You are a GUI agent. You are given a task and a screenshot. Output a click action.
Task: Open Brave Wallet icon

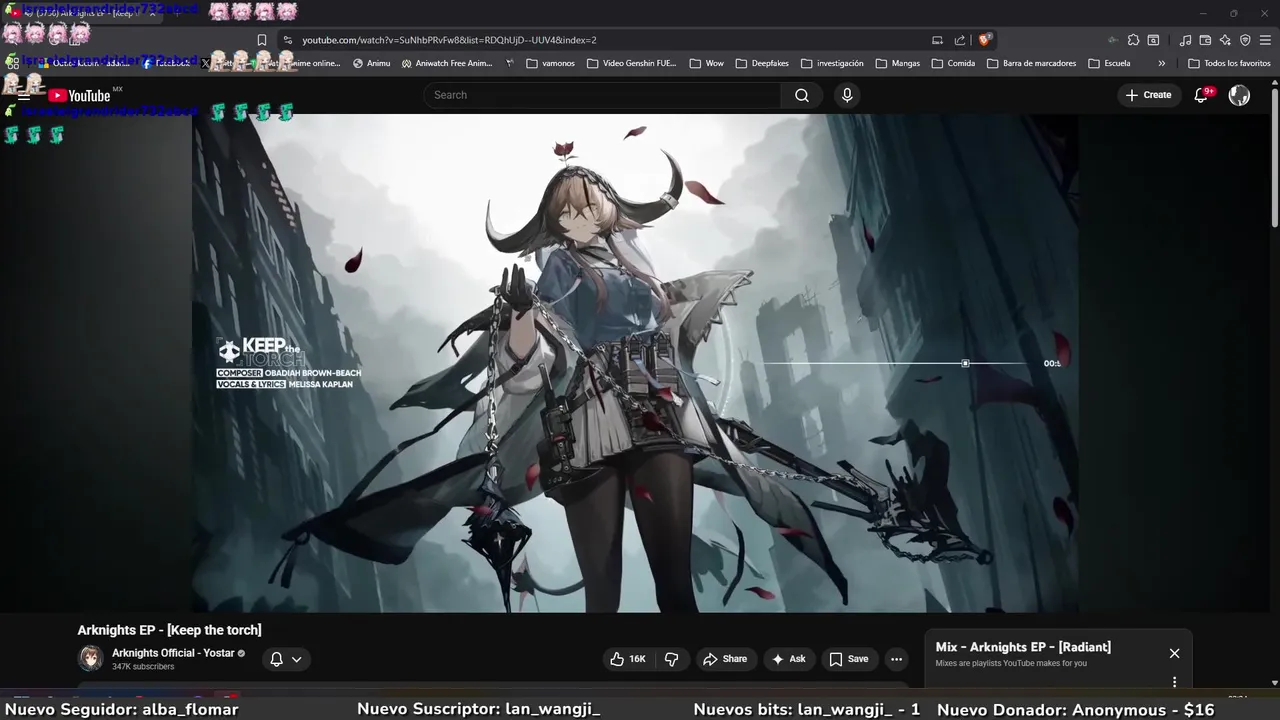tap(1205, 40)
